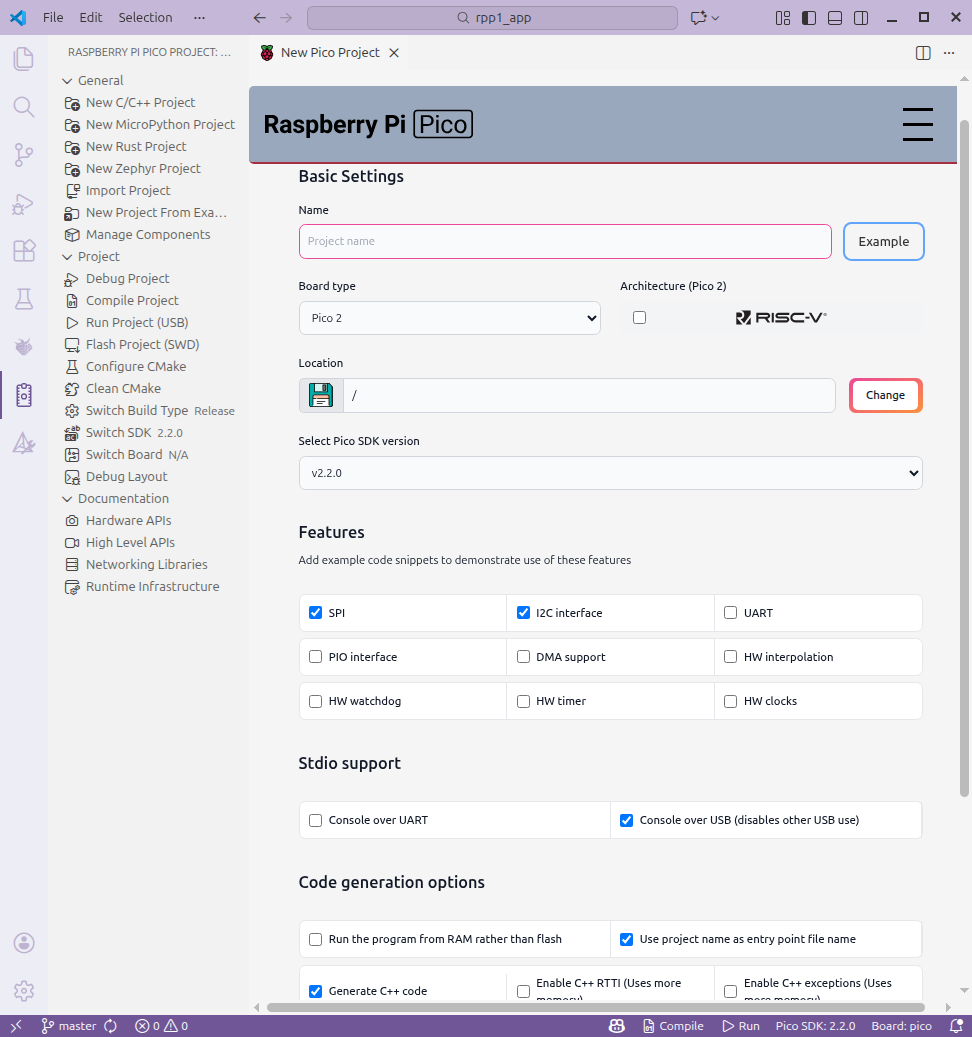The height and width of the screenshot is (1037, 972).
Task: Open the Copilot chat icon in title bar
Action: click(x=698, y=18)
